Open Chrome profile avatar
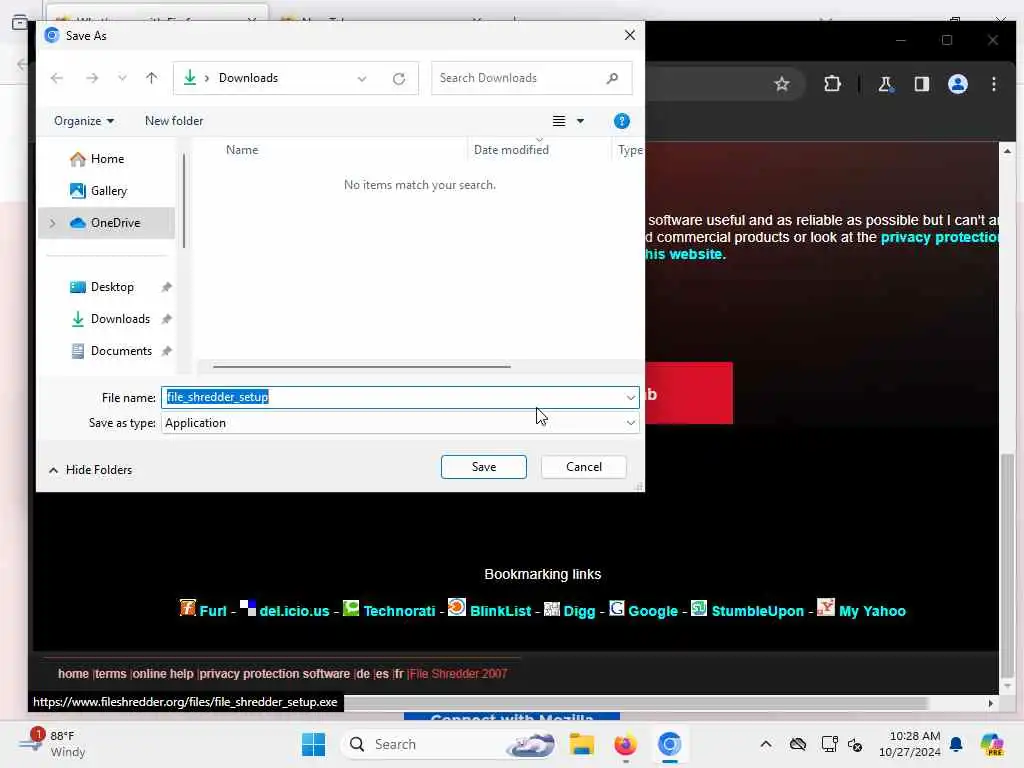 (x=957, y=84)
